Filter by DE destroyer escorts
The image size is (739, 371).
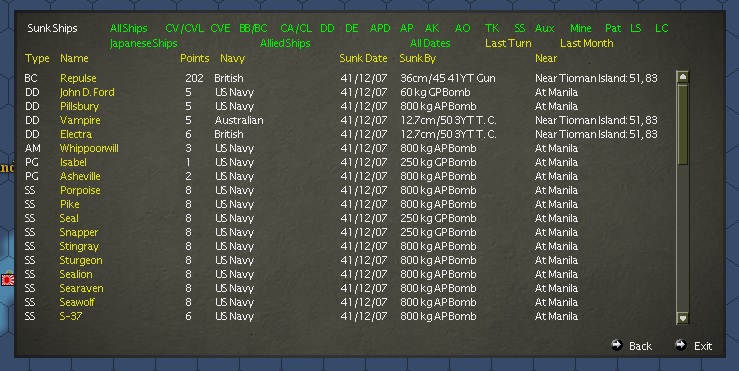coord(352,28)
